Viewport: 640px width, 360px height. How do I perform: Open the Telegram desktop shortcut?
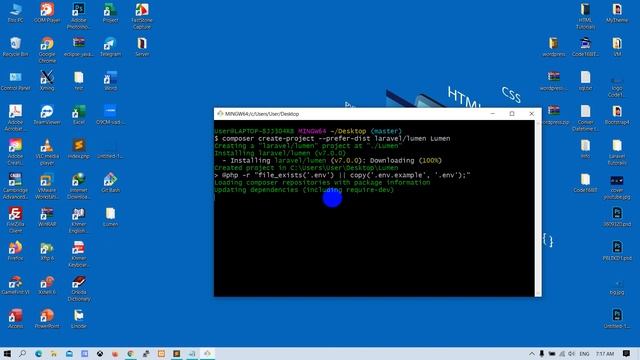[110, 47]
